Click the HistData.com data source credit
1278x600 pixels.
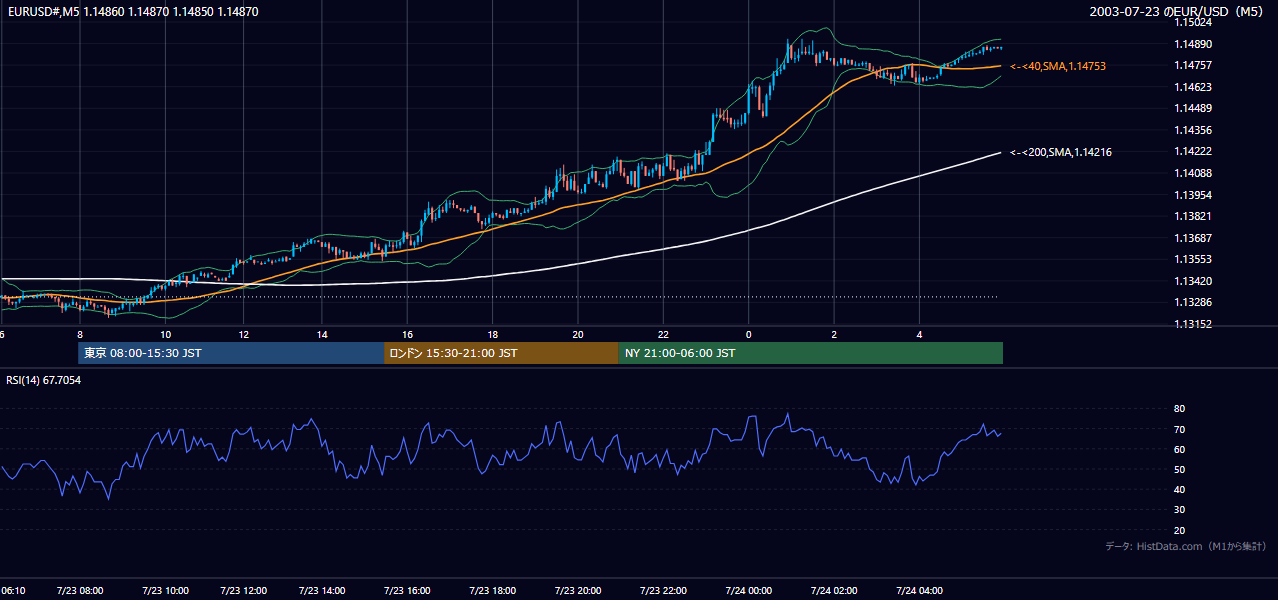point(1185,546)
